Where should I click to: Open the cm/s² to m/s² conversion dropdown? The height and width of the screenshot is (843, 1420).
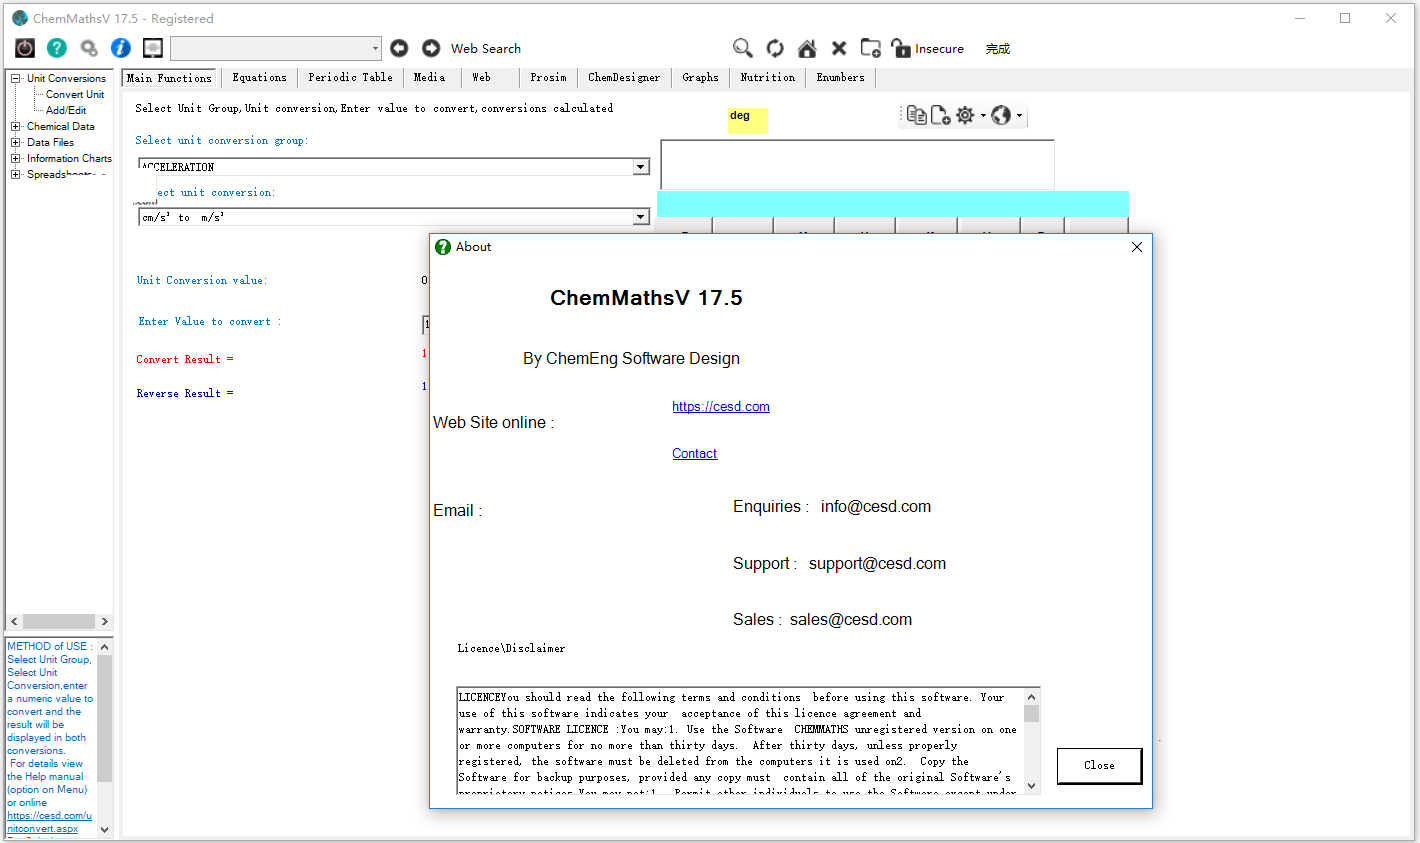tap(640, 216)
